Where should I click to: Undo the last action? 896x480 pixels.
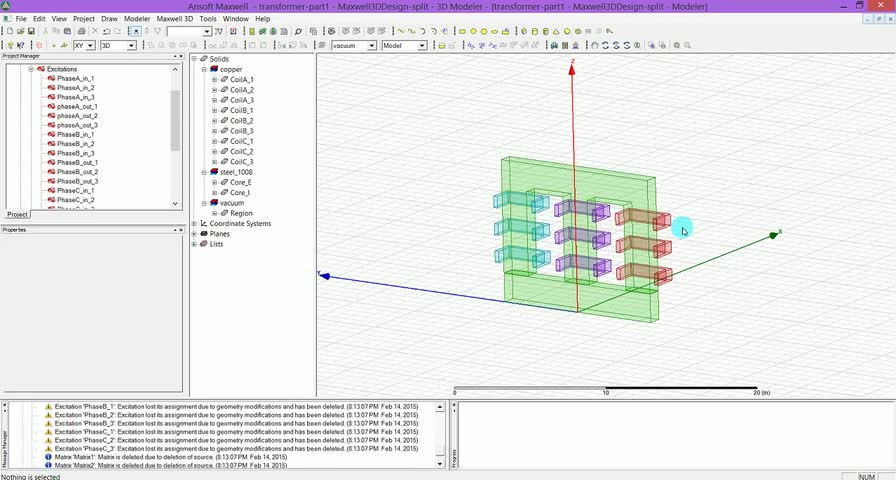(x=106, y=31)
